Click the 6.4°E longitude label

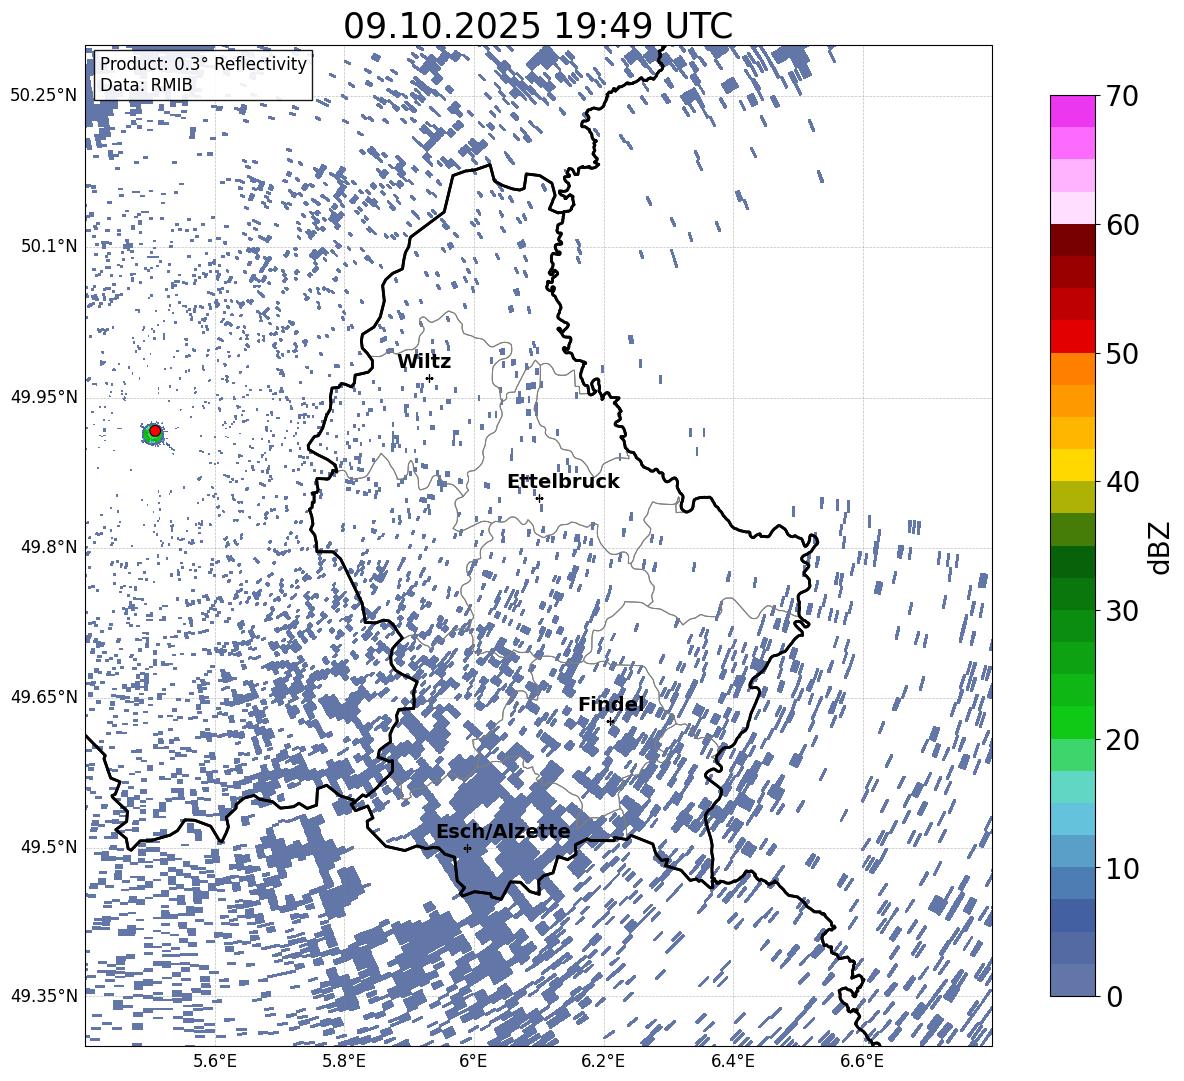pos(732,1061)
